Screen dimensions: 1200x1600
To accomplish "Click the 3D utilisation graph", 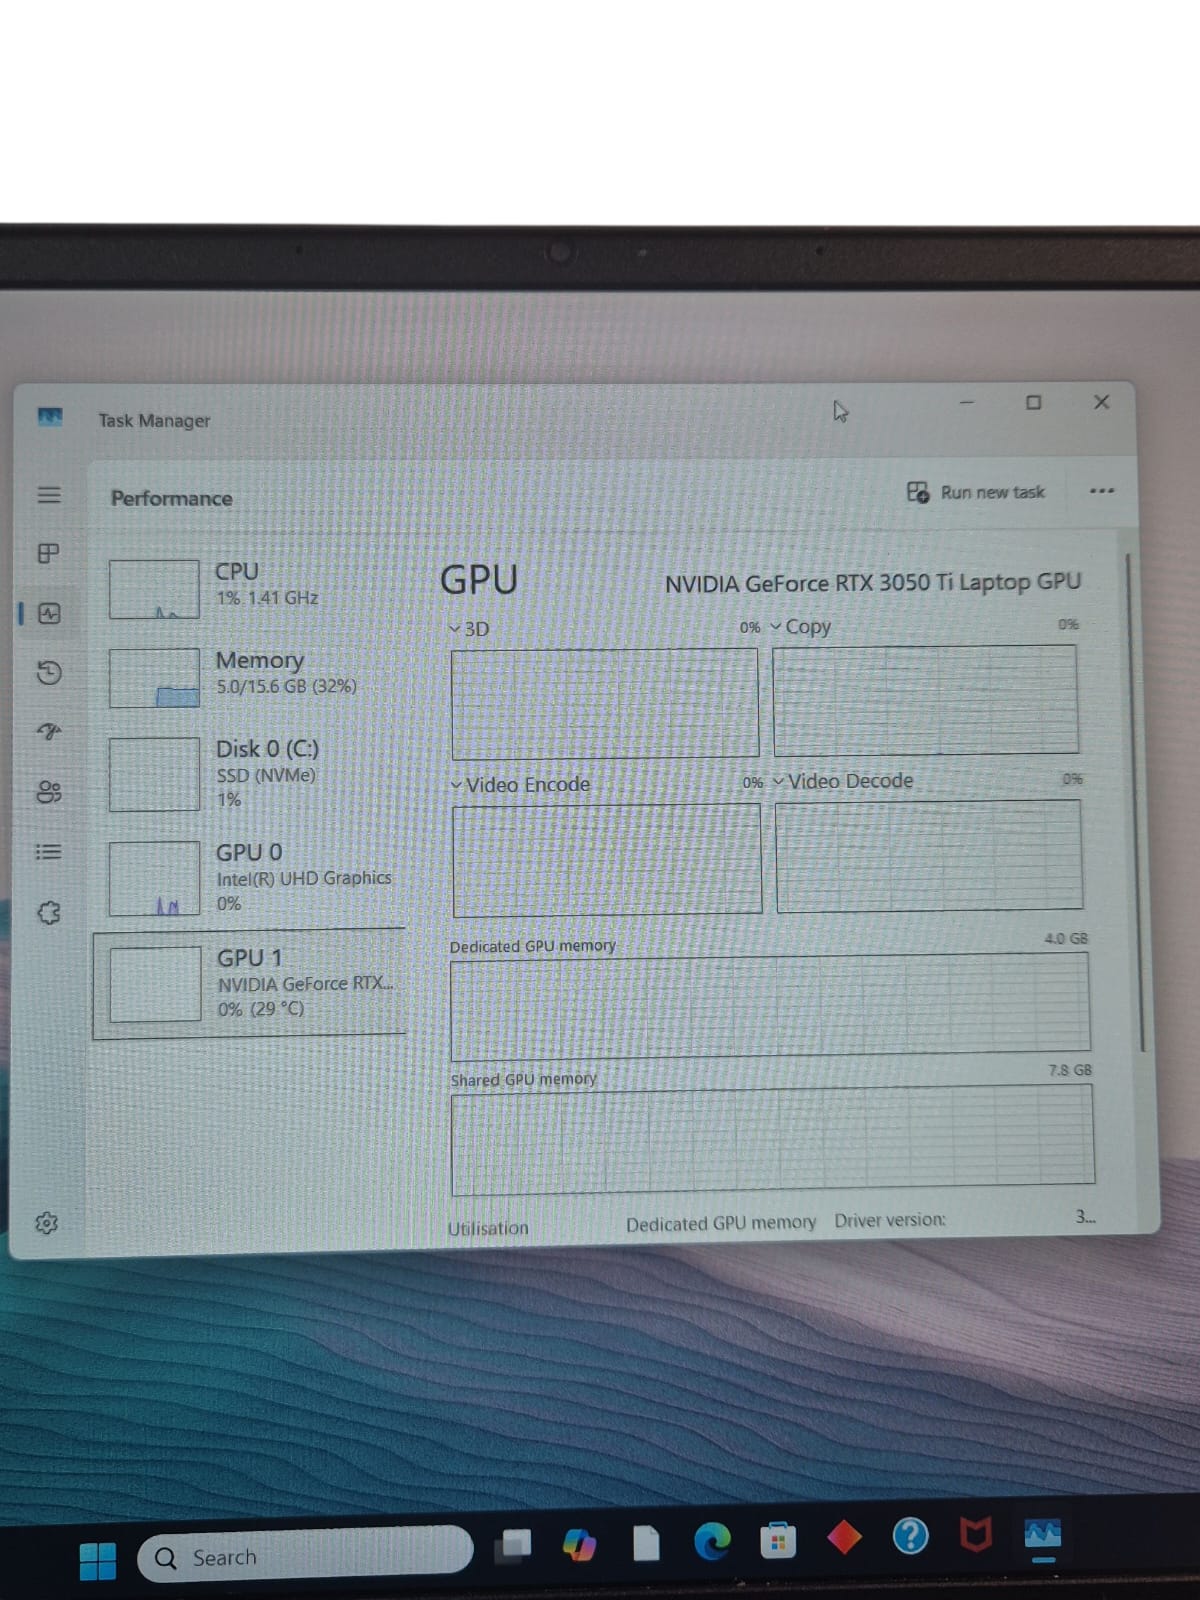I will click(605, 703).
